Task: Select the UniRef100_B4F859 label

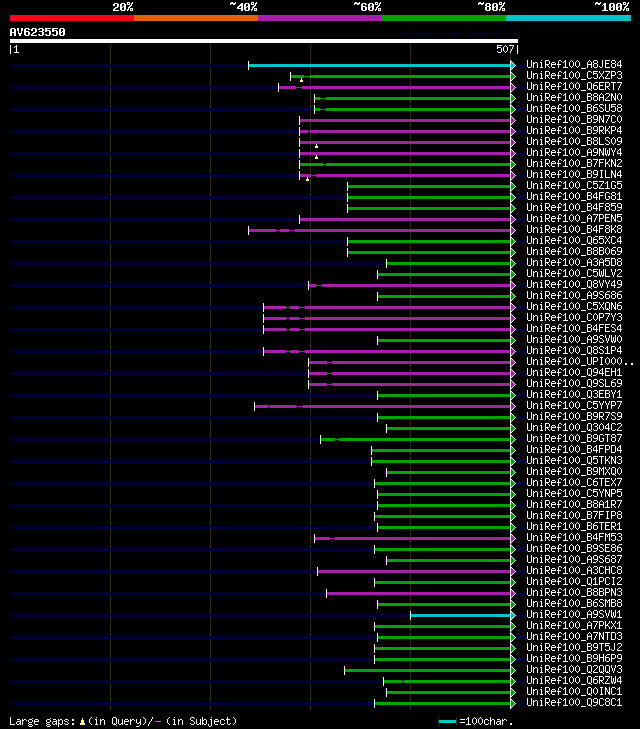Action: pyautogui.click(x=574, y=207)
